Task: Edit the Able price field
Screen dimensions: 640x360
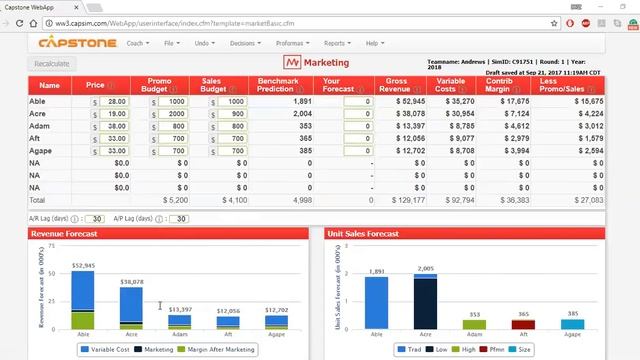Action: (x=113, y=102)
